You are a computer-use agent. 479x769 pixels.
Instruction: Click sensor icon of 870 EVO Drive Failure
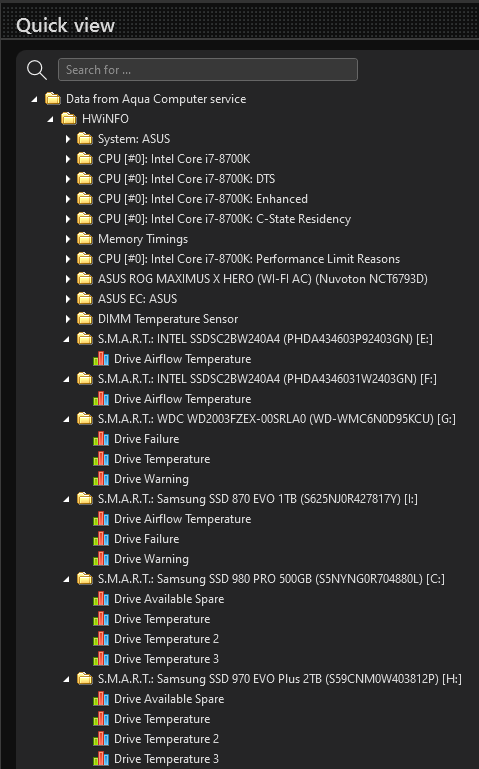(101, 539)
